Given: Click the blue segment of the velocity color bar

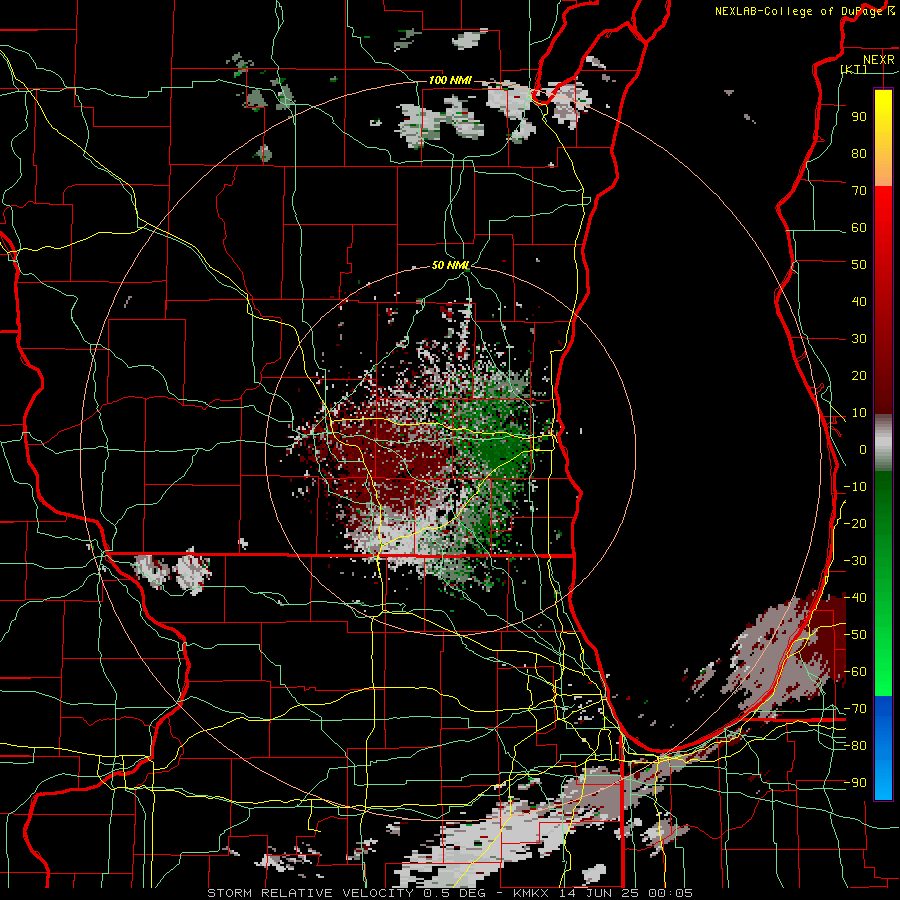Looking at the screenshot, I should (883, 747).
